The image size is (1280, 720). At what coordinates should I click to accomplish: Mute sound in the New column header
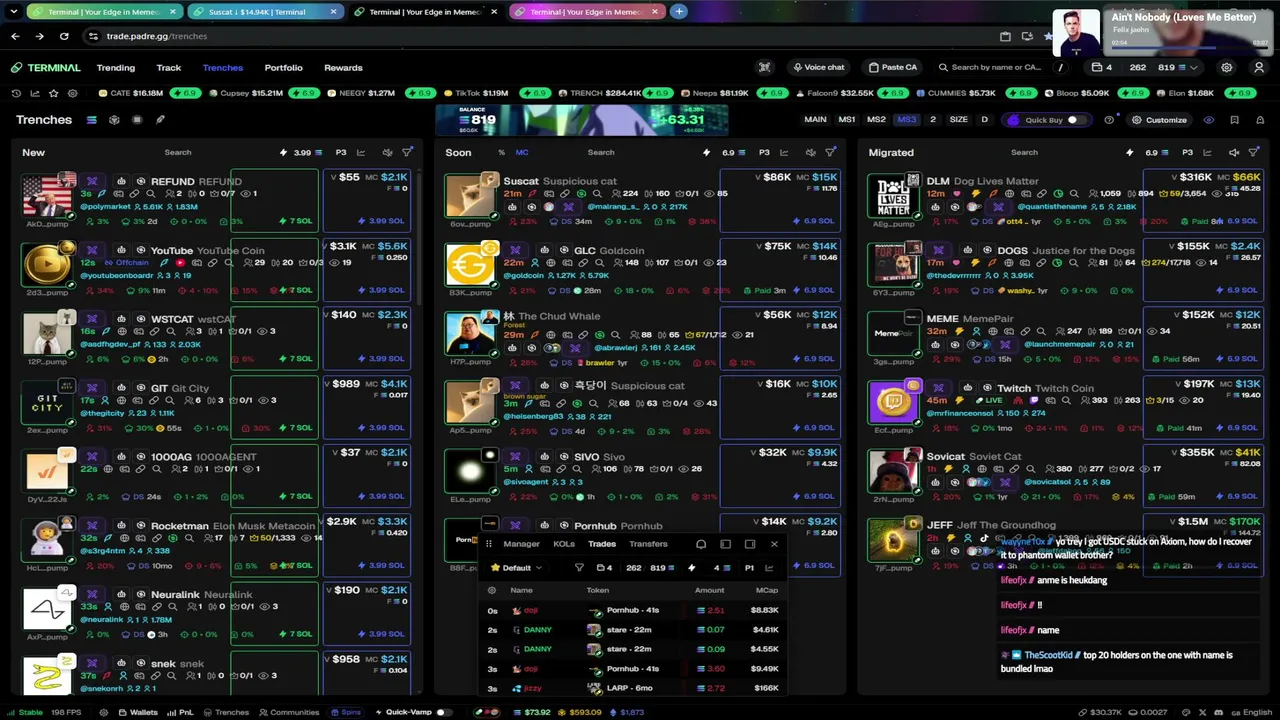pos(388,153)
